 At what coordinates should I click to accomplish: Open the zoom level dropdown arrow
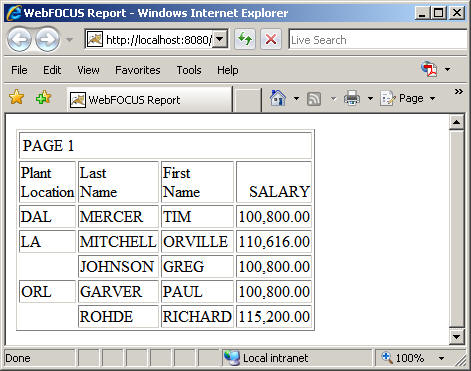(441, 358)
